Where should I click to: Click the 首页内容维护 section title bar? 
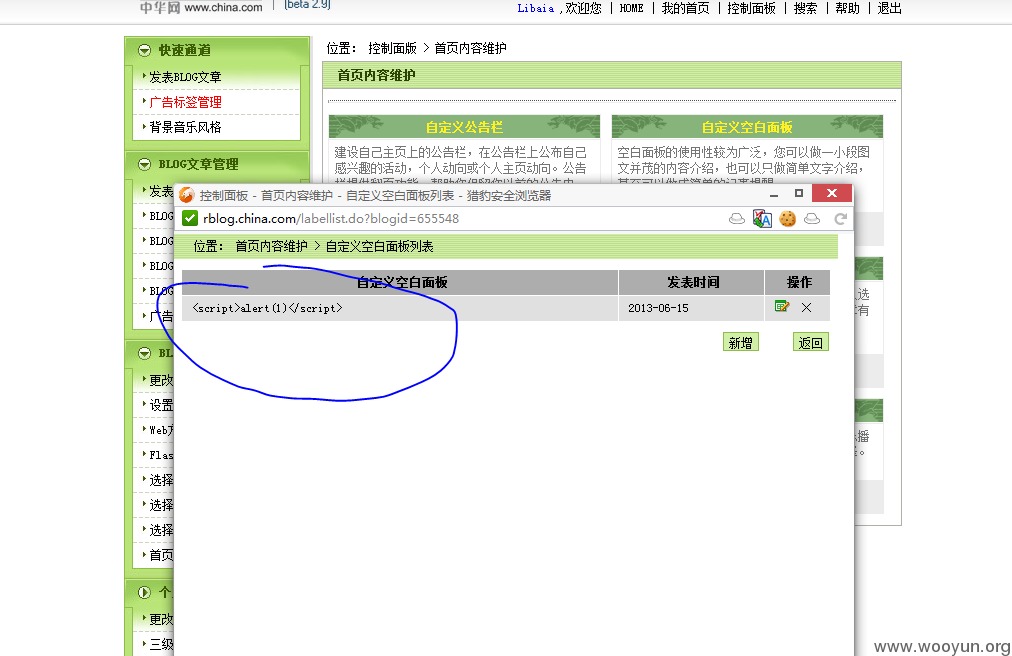coord(612,76)
